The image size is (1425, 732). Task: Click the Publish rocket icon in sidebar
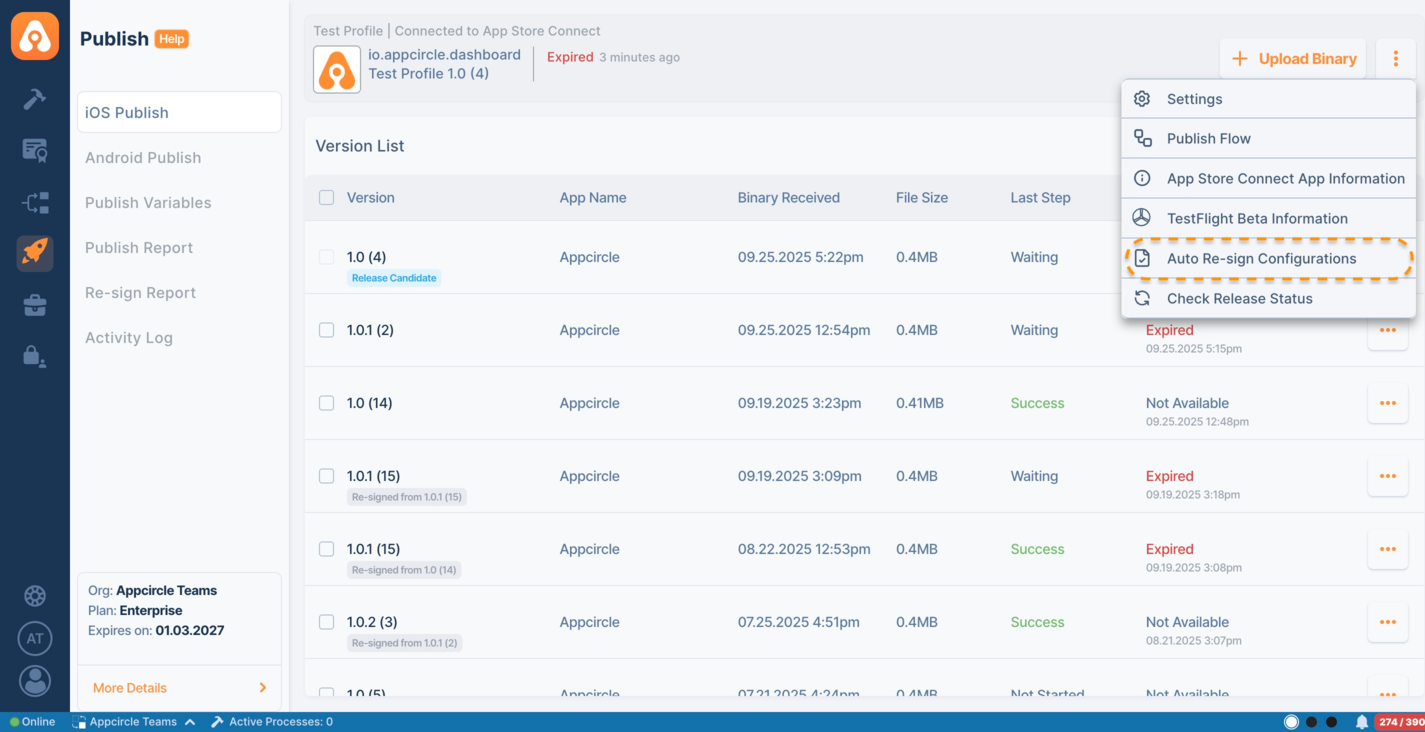[x=35, y=251]
